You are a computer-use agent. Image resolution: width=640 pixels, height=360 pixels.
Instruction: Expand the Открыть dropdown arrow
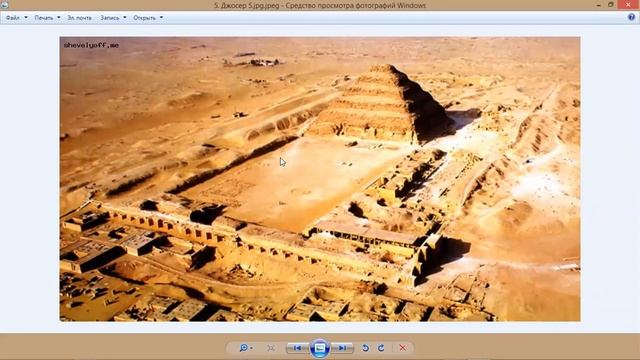coord(161,18)
